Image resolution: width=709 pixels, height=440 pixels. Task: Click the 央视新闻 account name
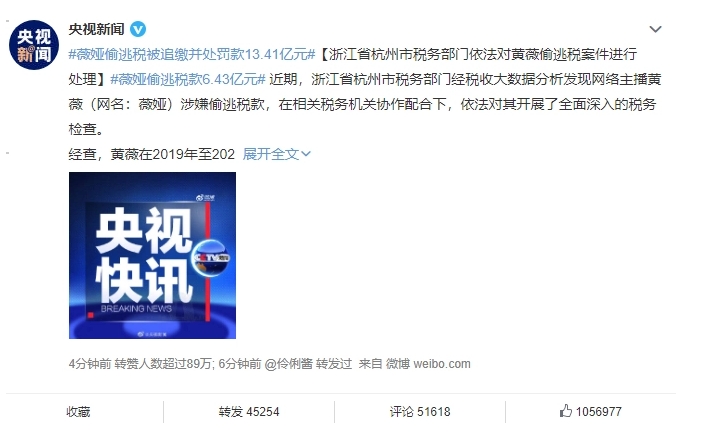click(96, 29)
